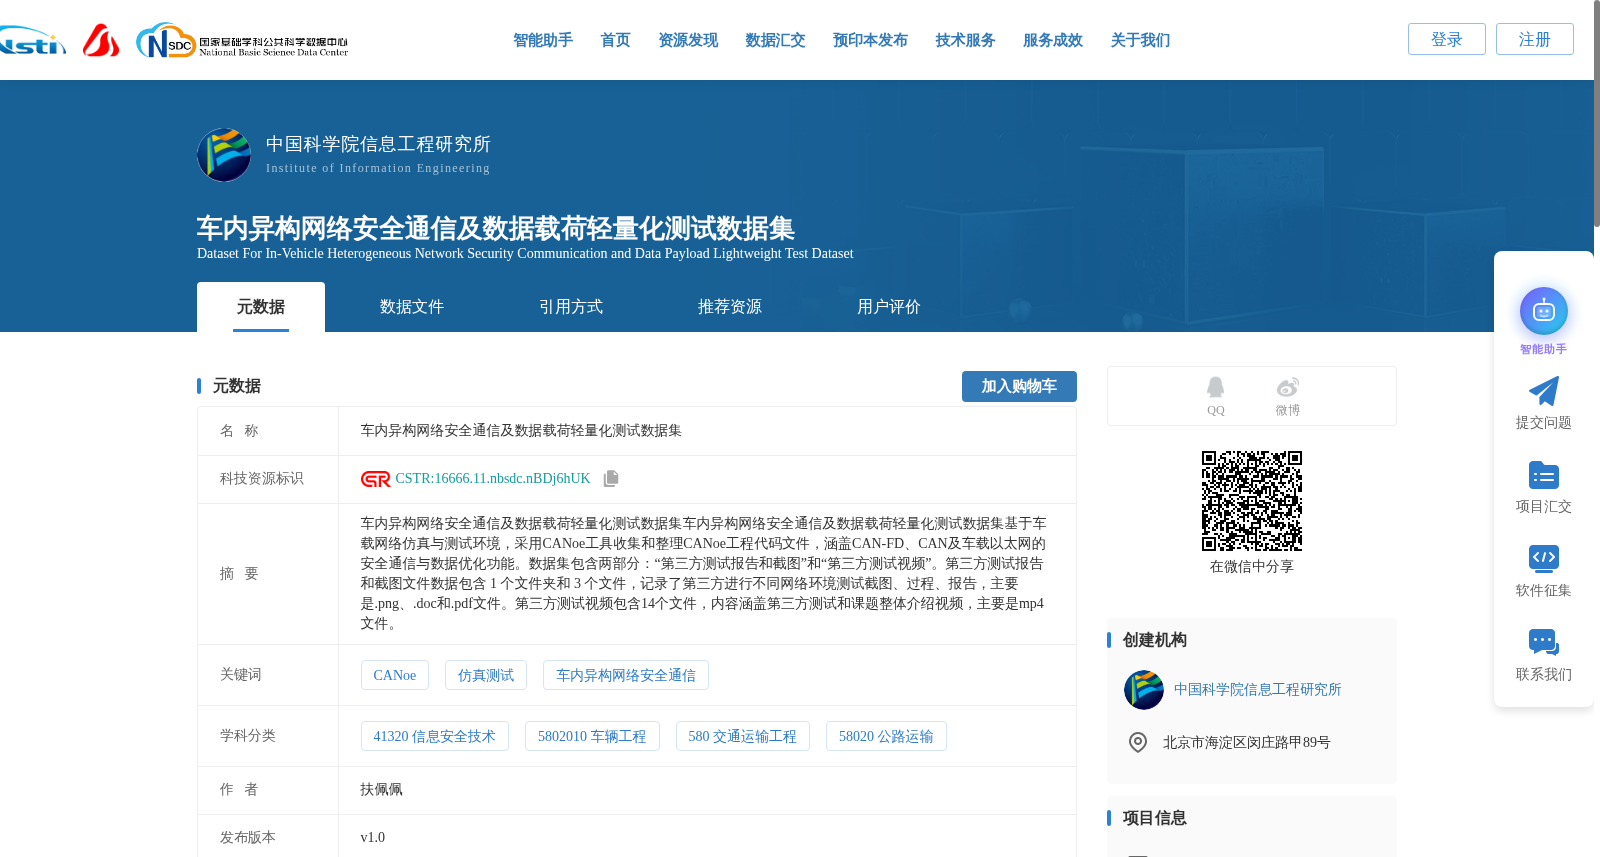Click the version value v1.0
This screenshot has height=857, width=1600.
coord(373,838)
